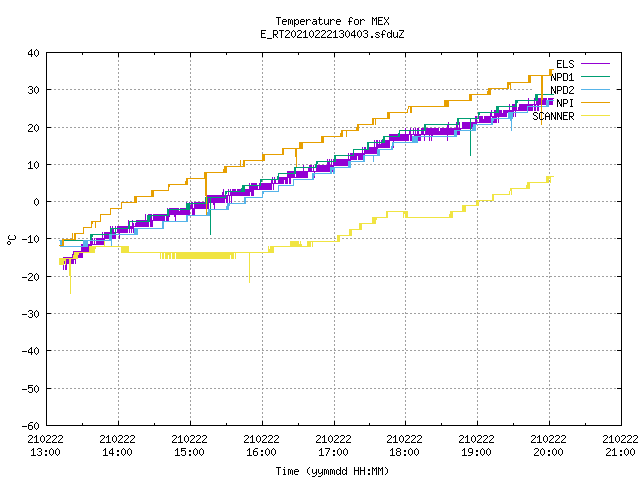
Task: Click the x-axis tick label 16:00
Action: coord(261,452)
